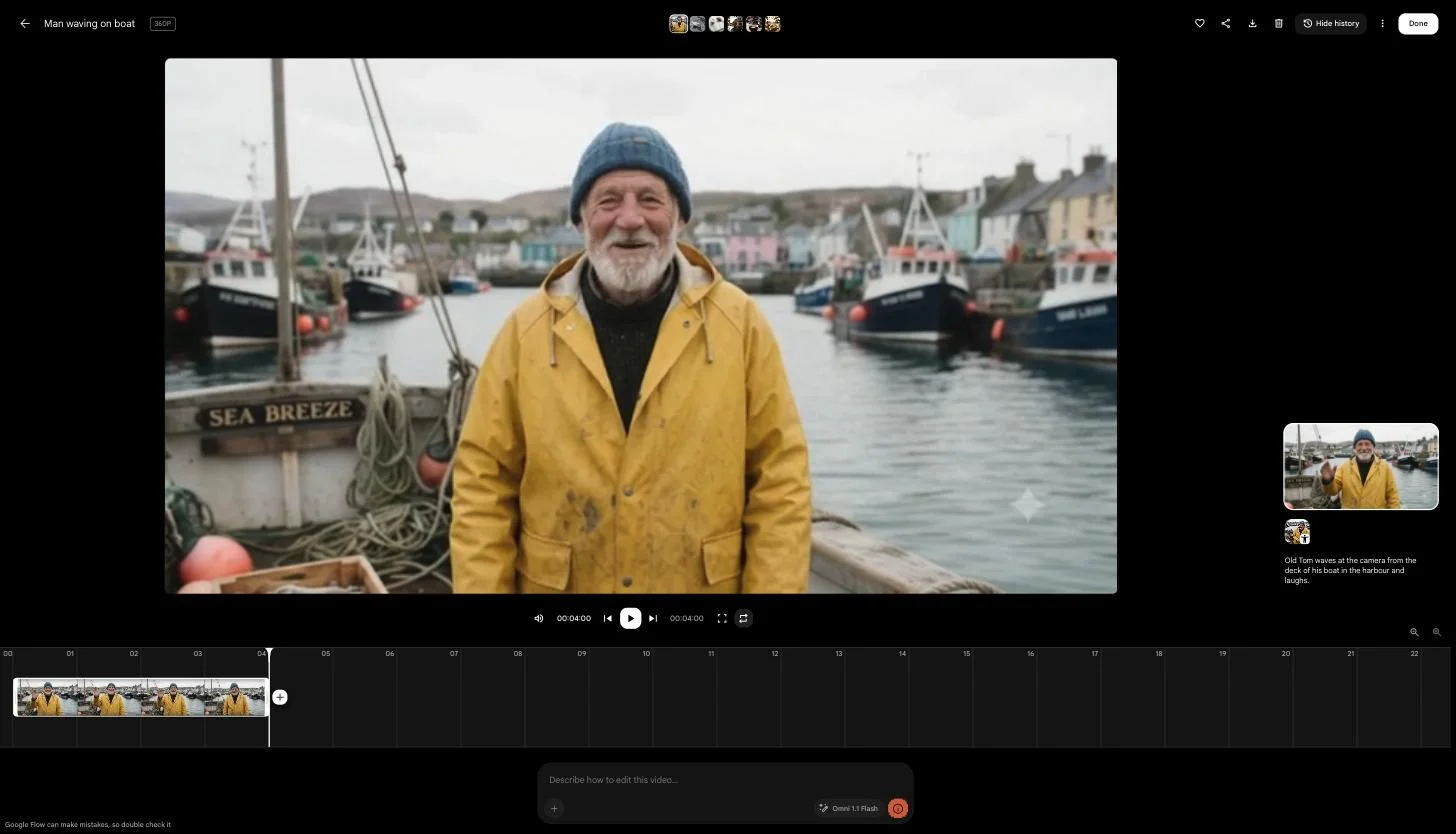Skip to the start of video
The width and height of the screenshot is (1456, 834).
tap(607, 618)
